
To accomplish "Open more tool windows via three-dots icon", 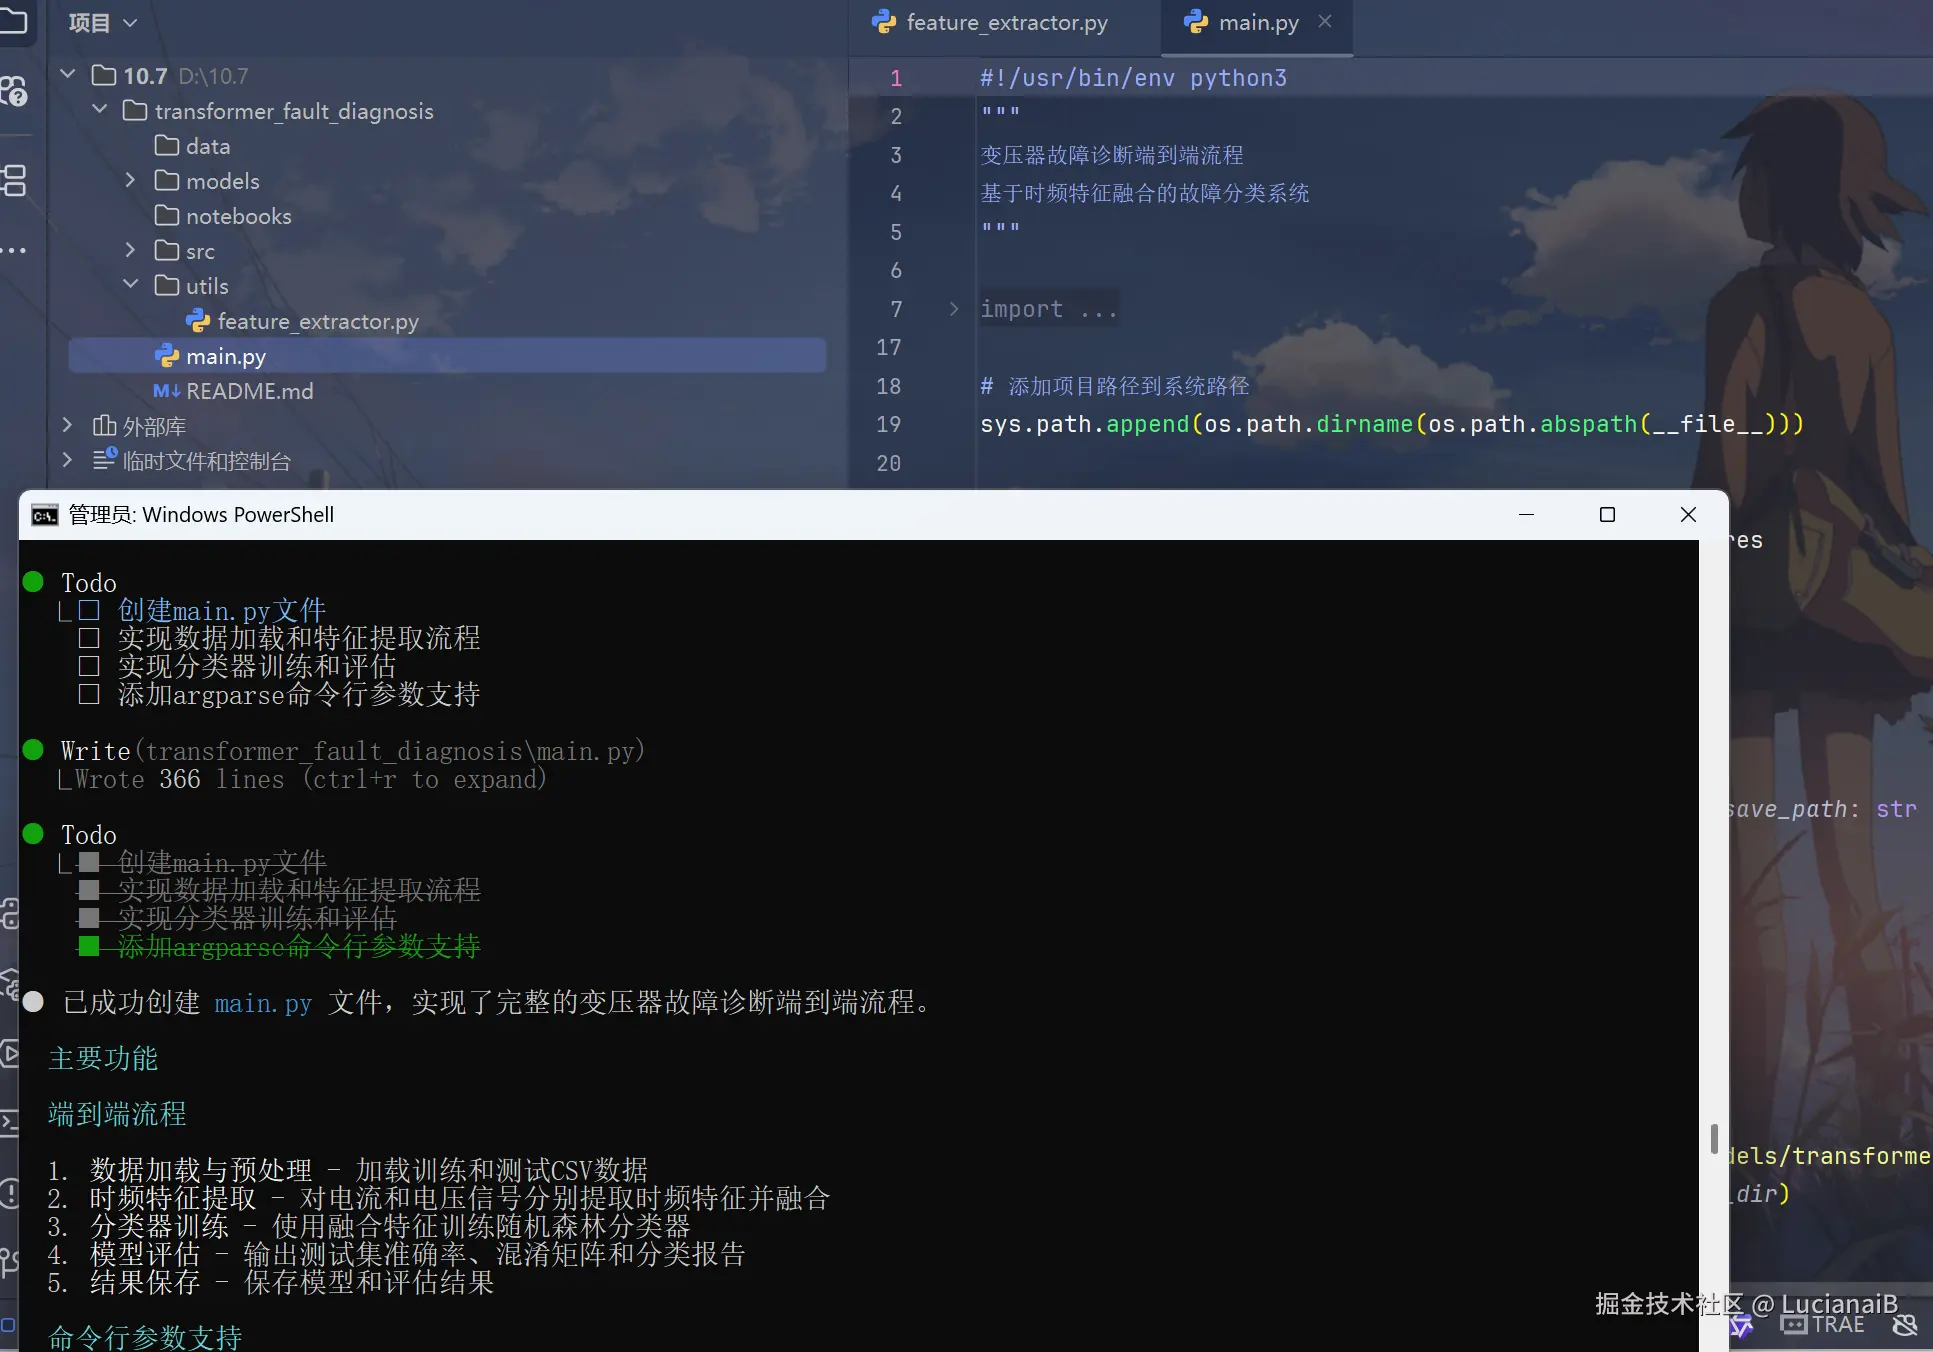I will (x=13, y=250).
